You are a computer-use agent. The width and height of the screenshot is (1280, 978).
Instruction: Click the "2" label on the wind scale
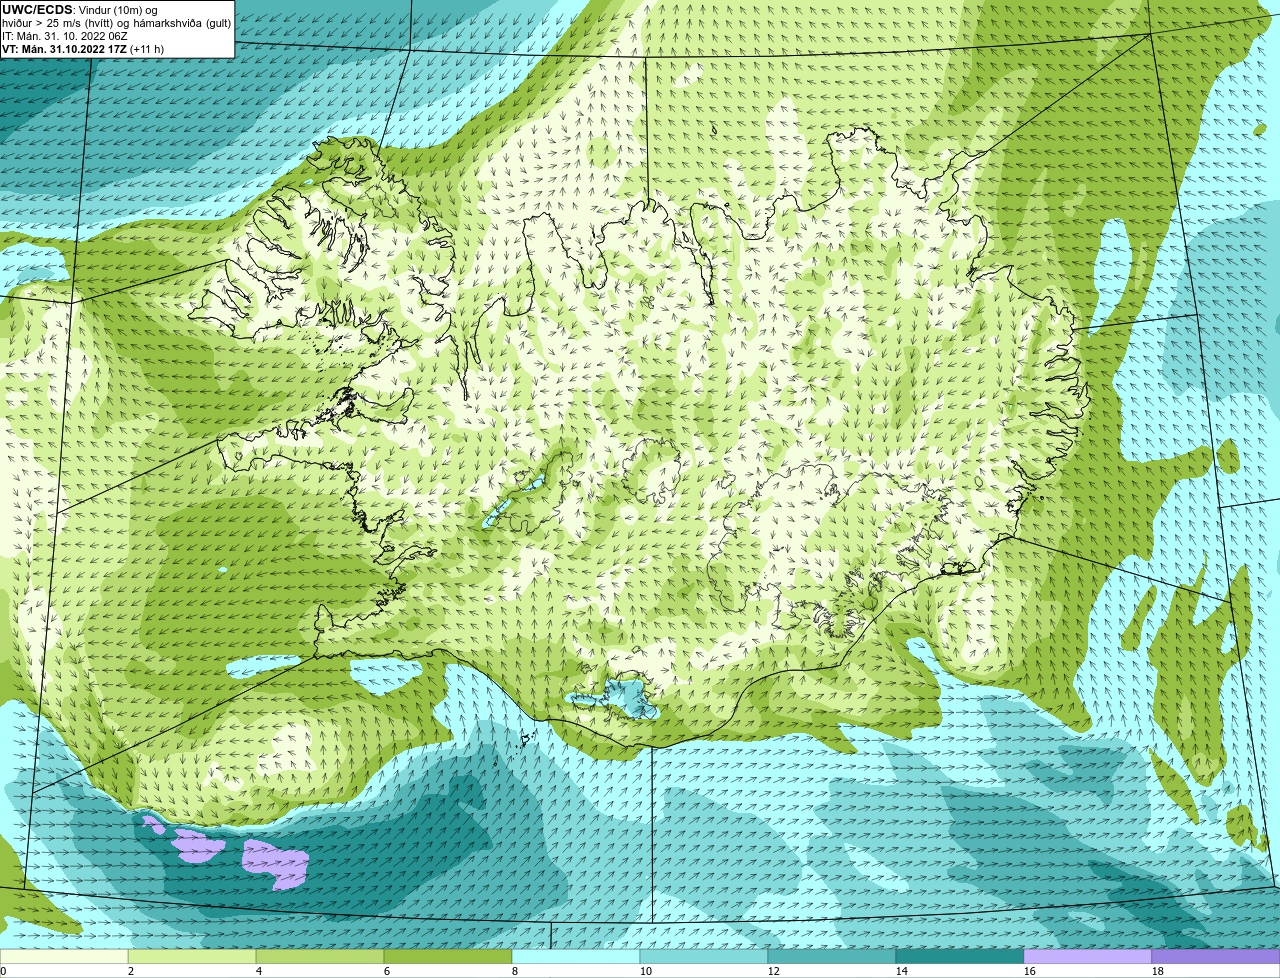click(131, 971)
